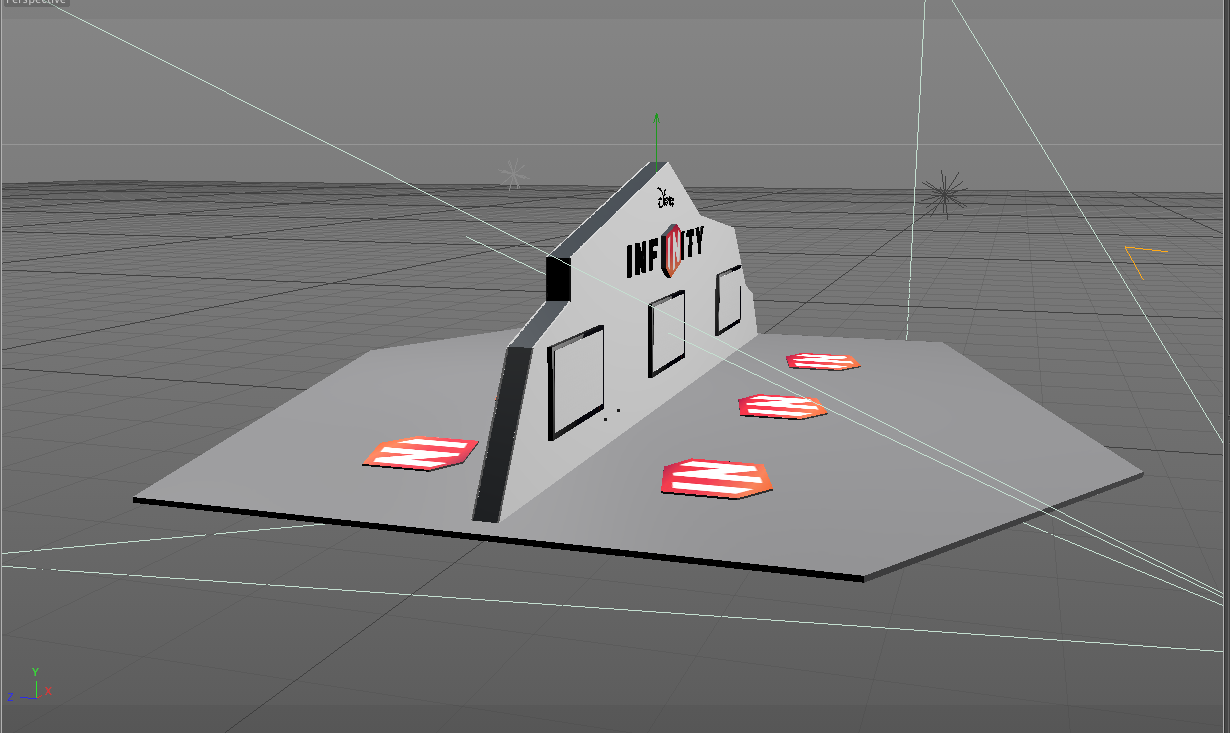Click the Perspective view label
The image size is (1230, 733).
coord(34,3)
